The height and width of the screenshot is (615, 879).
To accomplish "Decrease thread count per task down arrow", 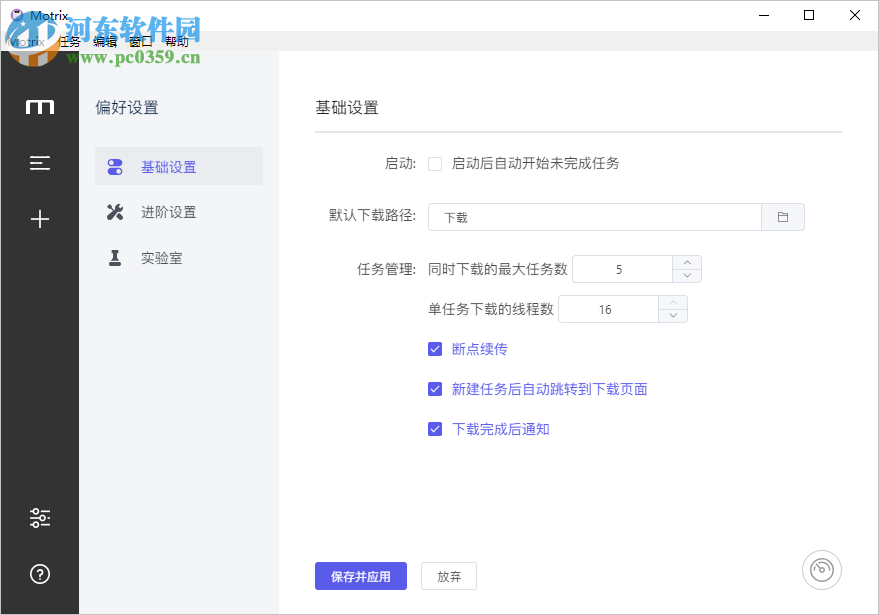I will click(673, 316).
